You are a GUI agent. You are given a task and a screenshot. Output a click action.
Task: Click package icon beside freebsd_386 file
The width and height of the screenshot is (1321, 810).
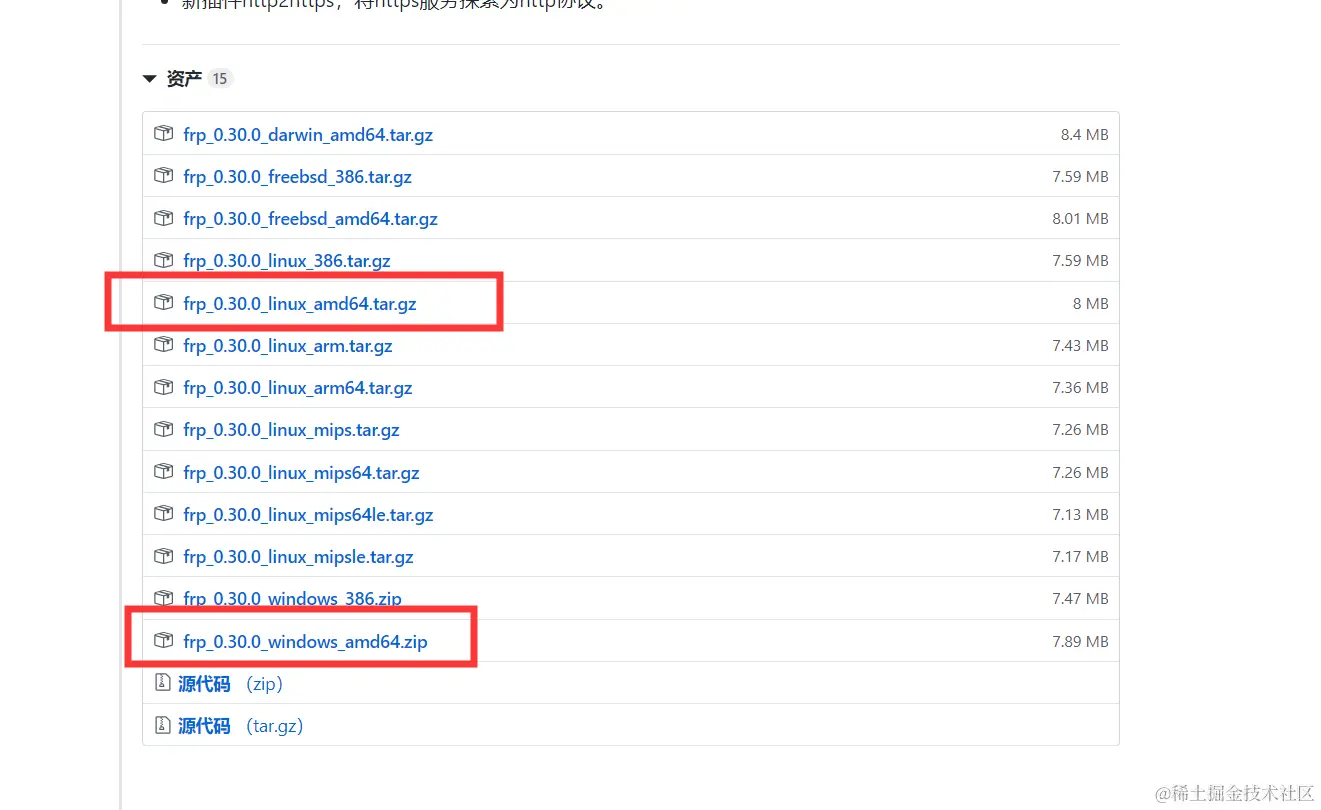point(163,176)
